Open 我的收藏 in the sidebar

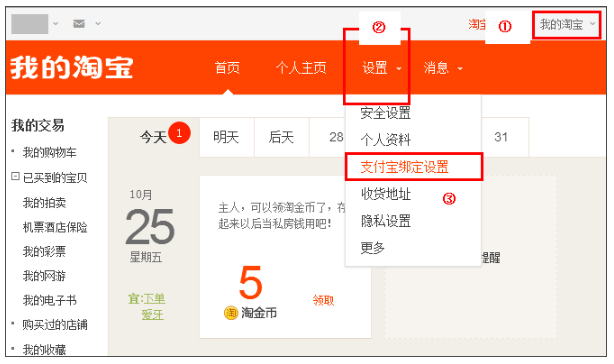pos(44,349)
